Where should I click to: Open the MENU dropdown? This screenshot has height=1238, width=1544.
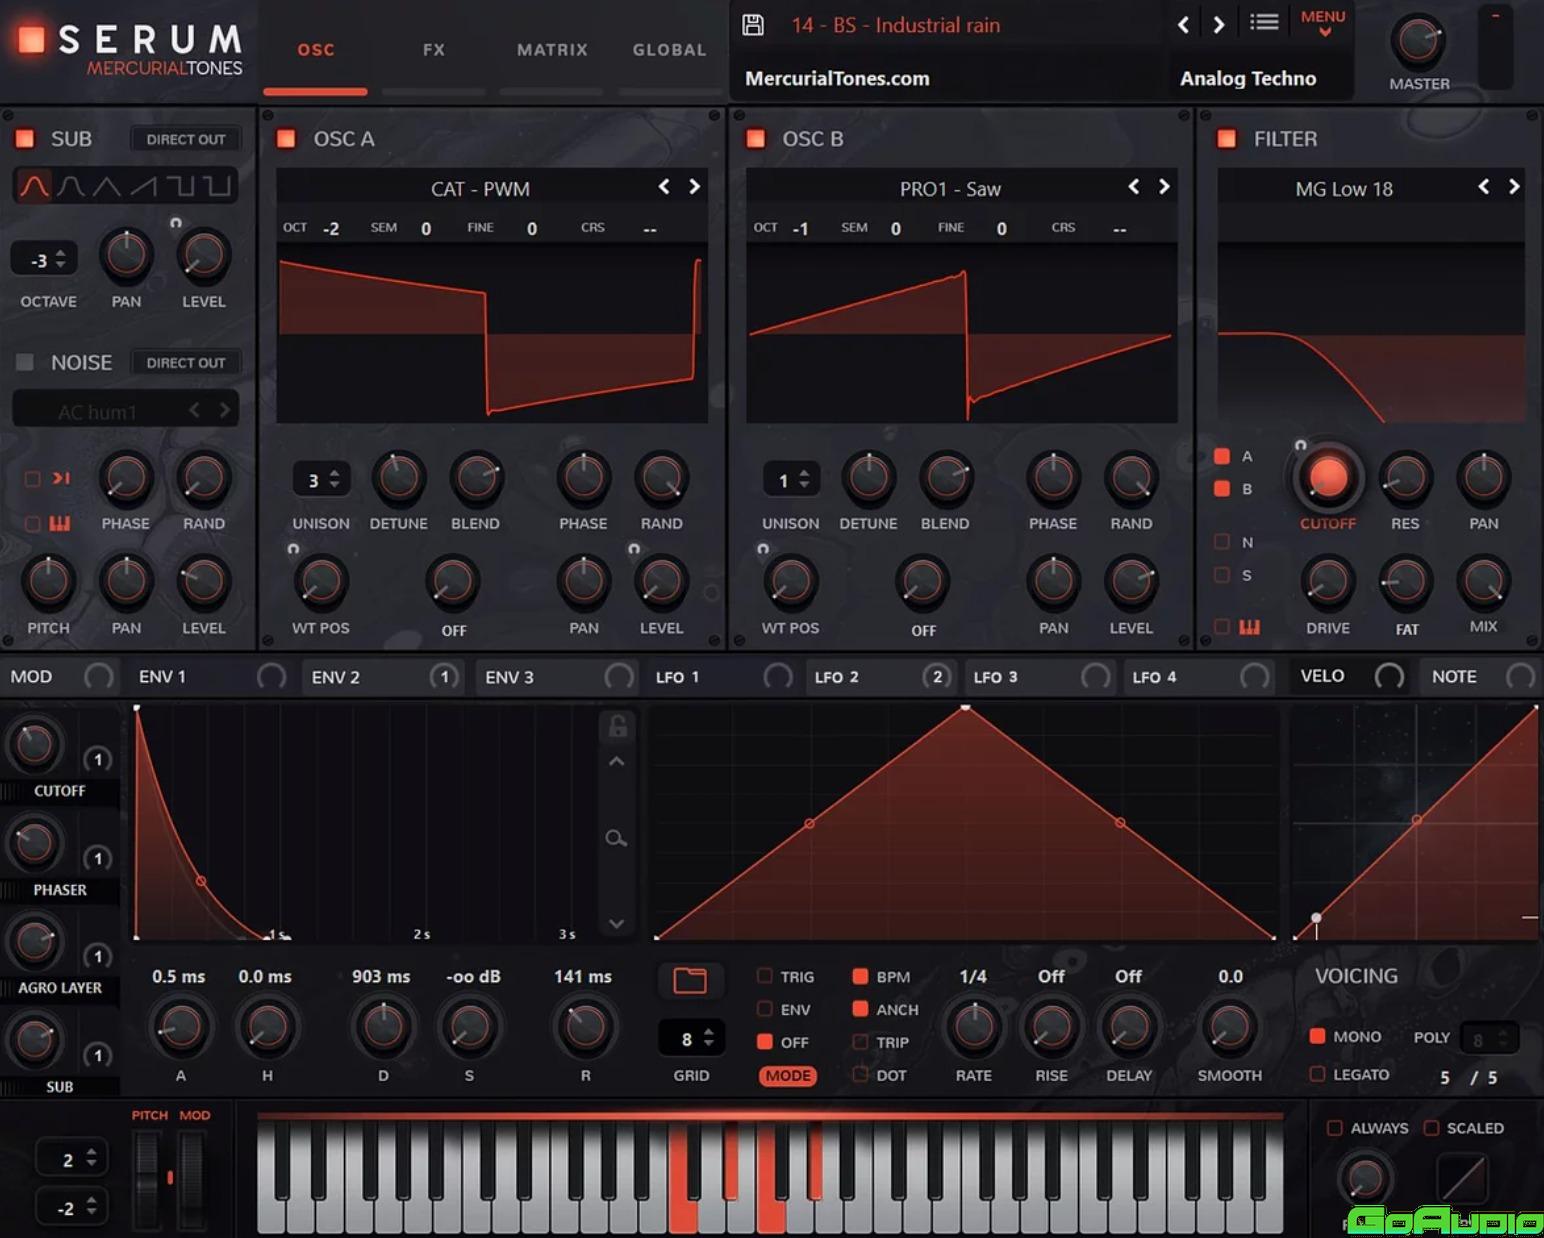point(1322,23)
